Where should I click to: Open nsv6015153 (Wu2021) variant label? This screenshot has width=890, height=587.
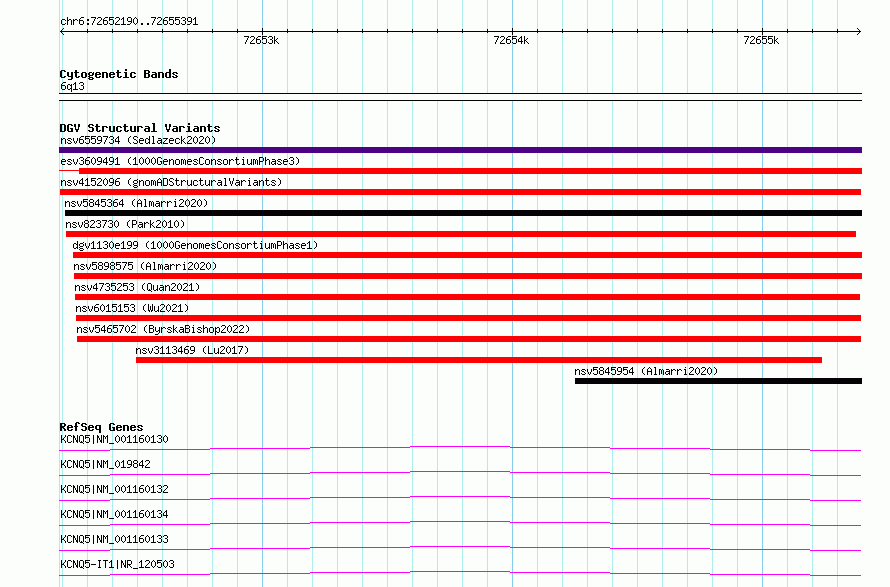[132, 308]
